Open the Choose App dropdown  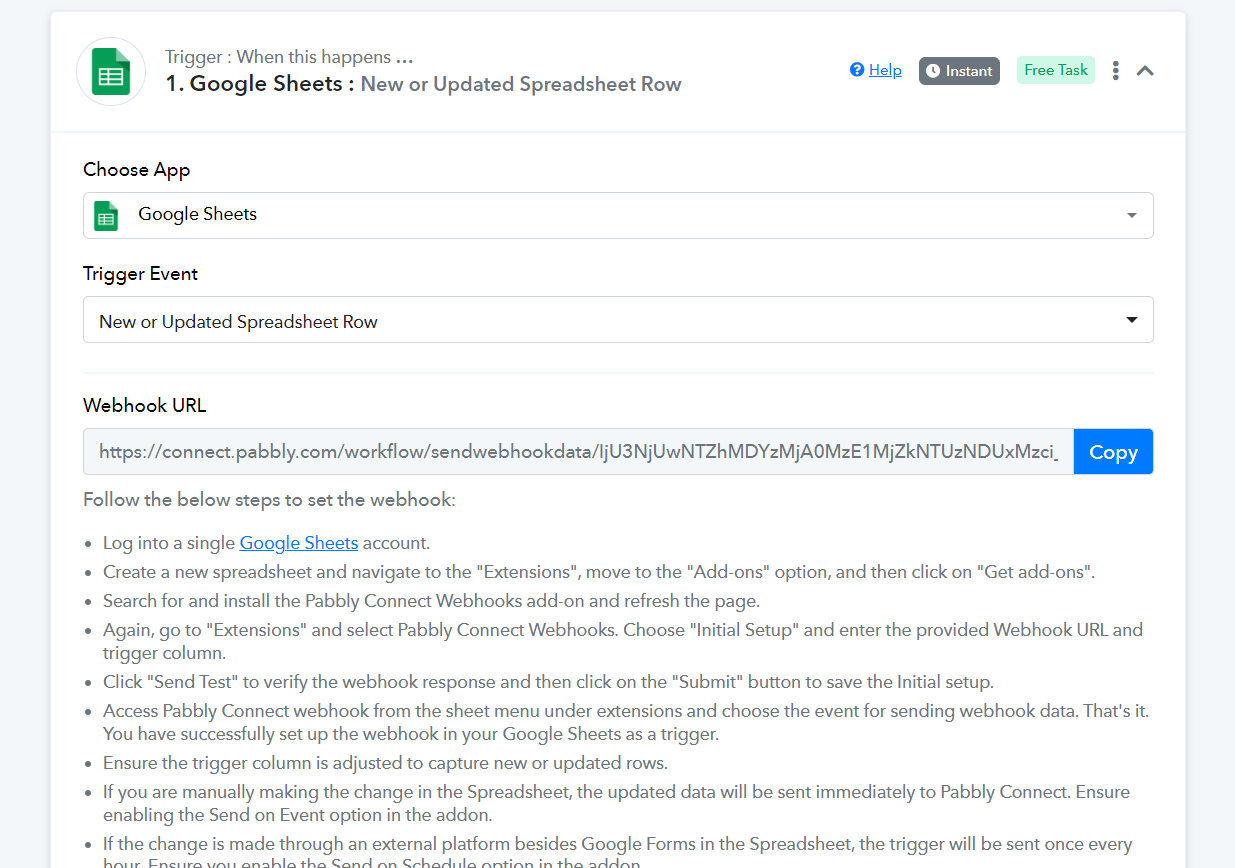(x=618, y=215)
